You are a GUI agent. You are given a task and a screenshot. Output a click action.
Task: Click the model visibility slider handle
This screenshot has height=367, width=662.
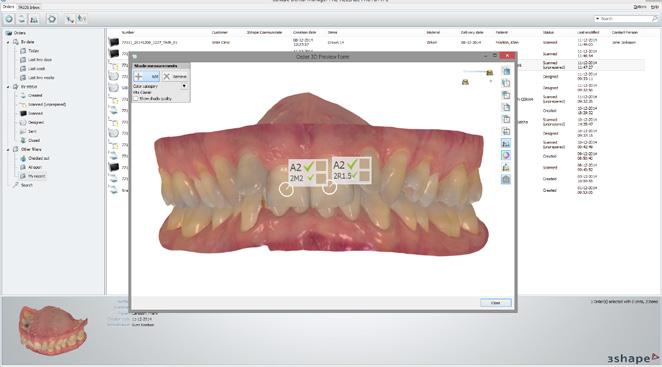tap(490, 73)
